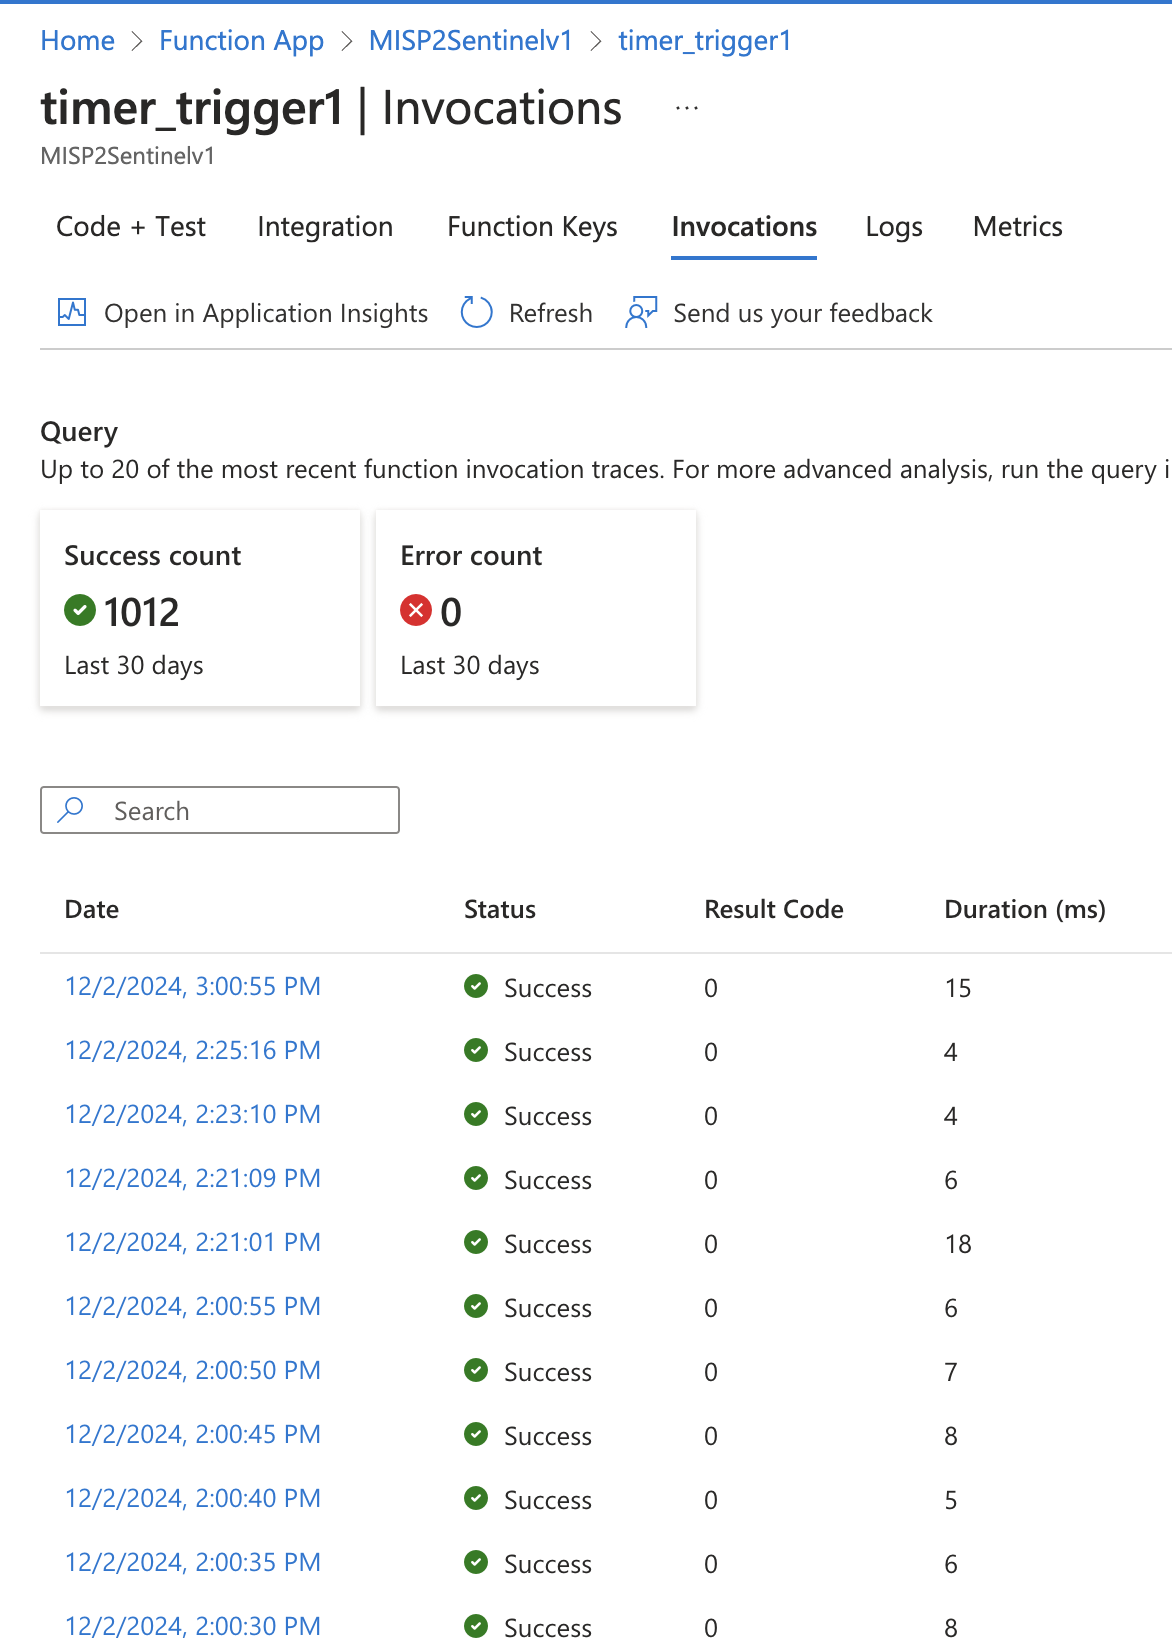This screenshot has height=1638, width=1172.
Task: Click the green check in Success count card
Action: pos(80,610)
